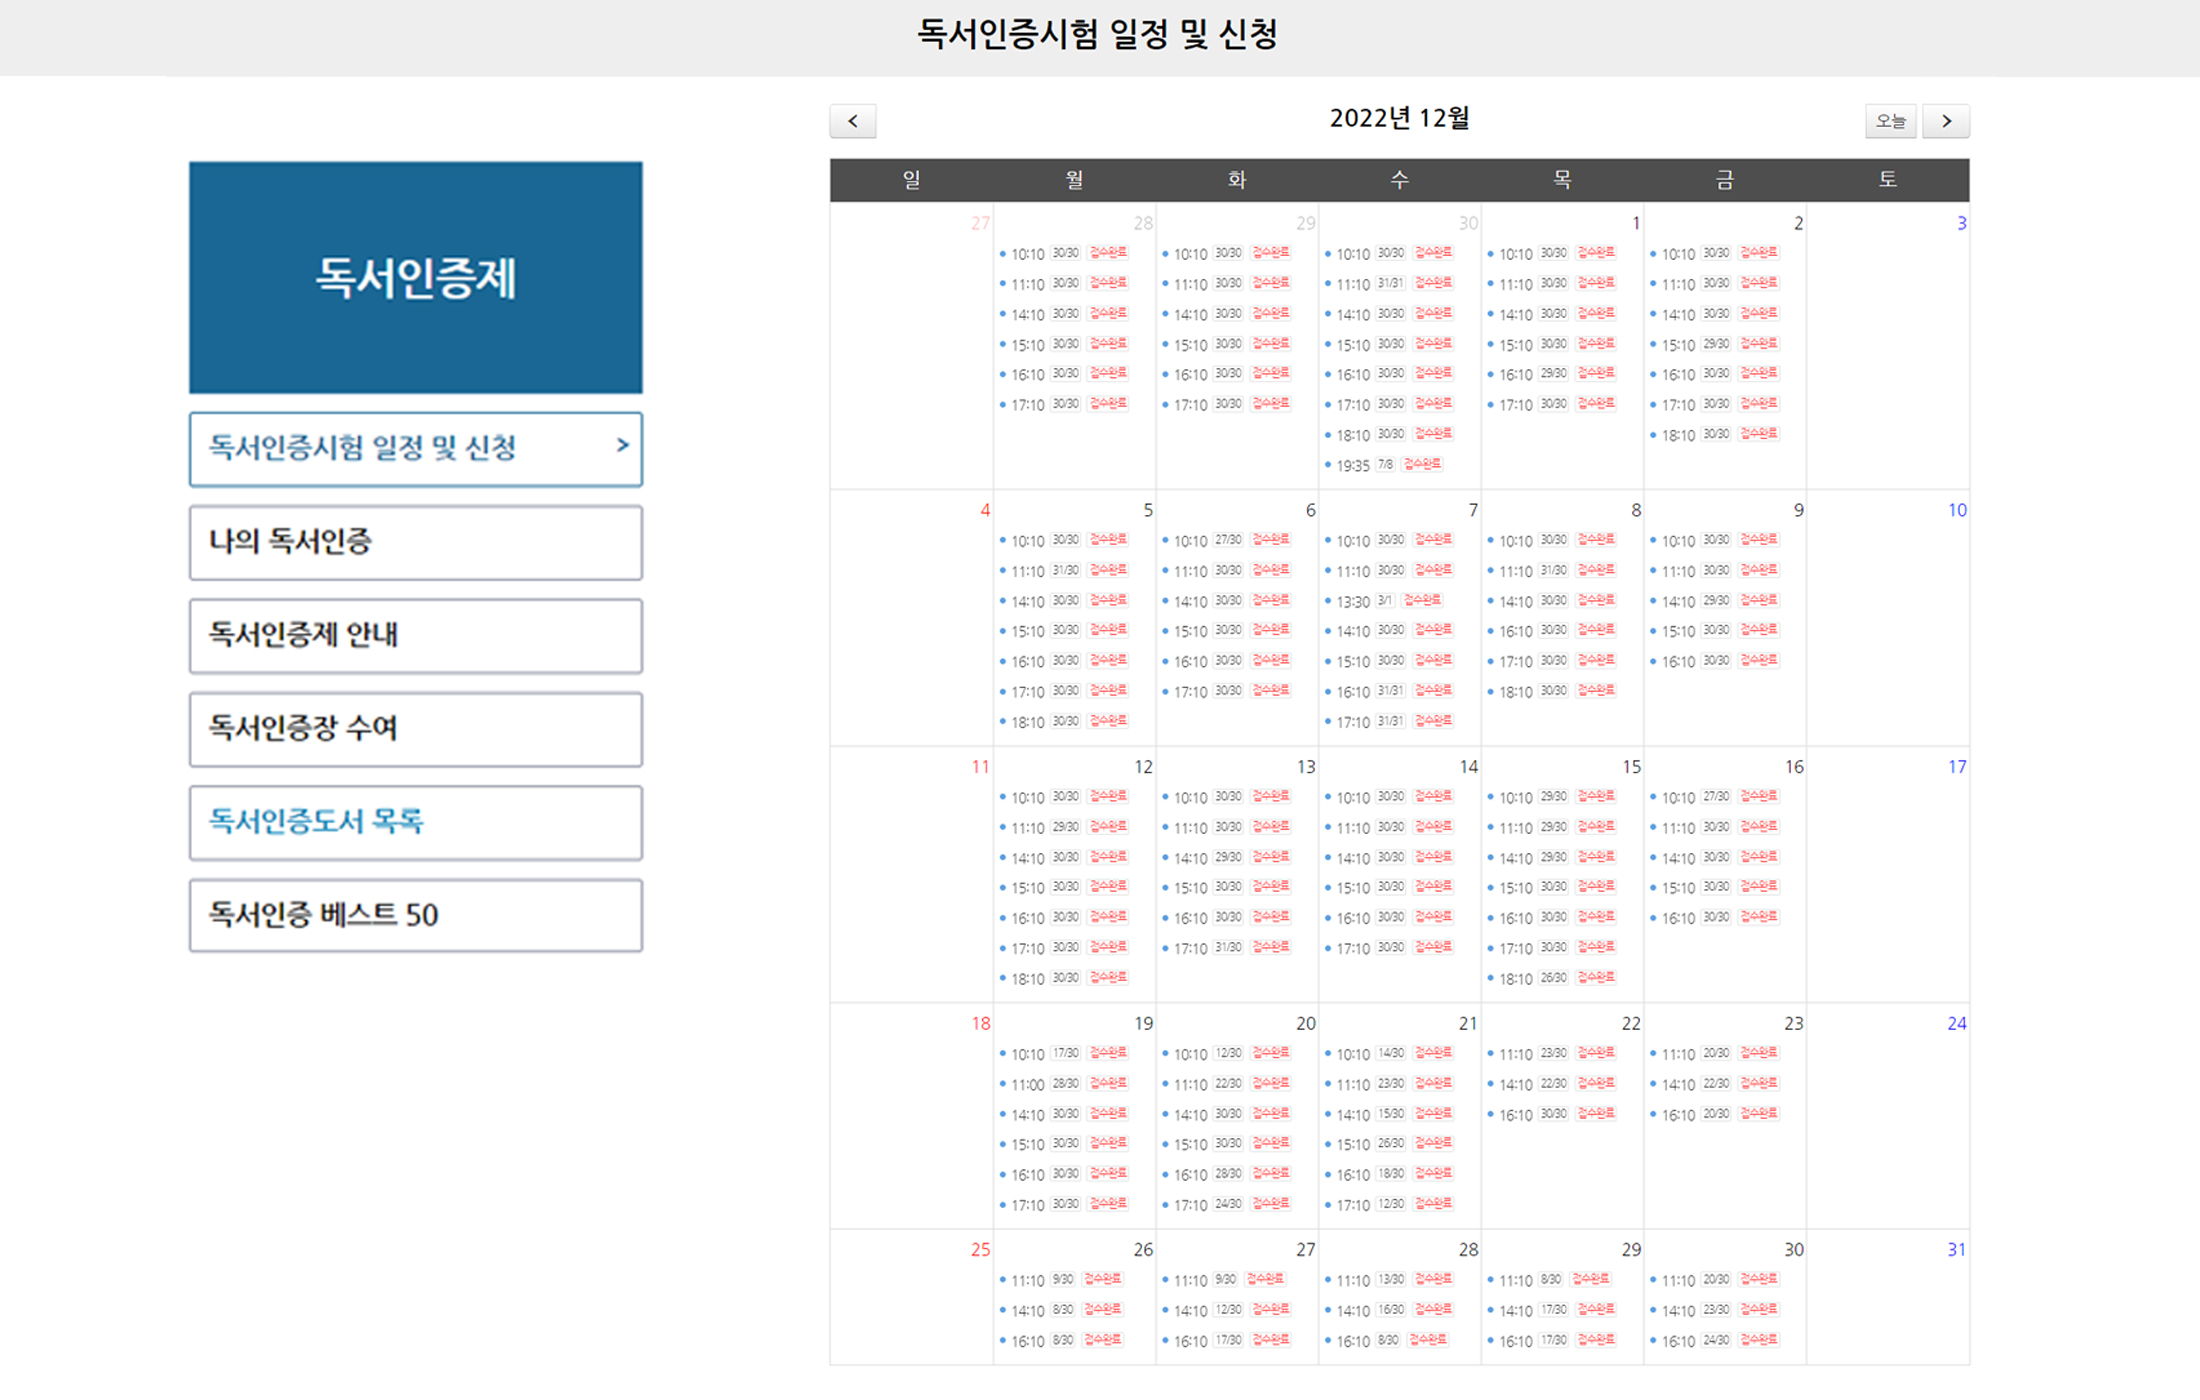Screen dimensions: 2200x1400
Task: Click the blue 독서인증제 banner
Action: (x=416, y=277)
